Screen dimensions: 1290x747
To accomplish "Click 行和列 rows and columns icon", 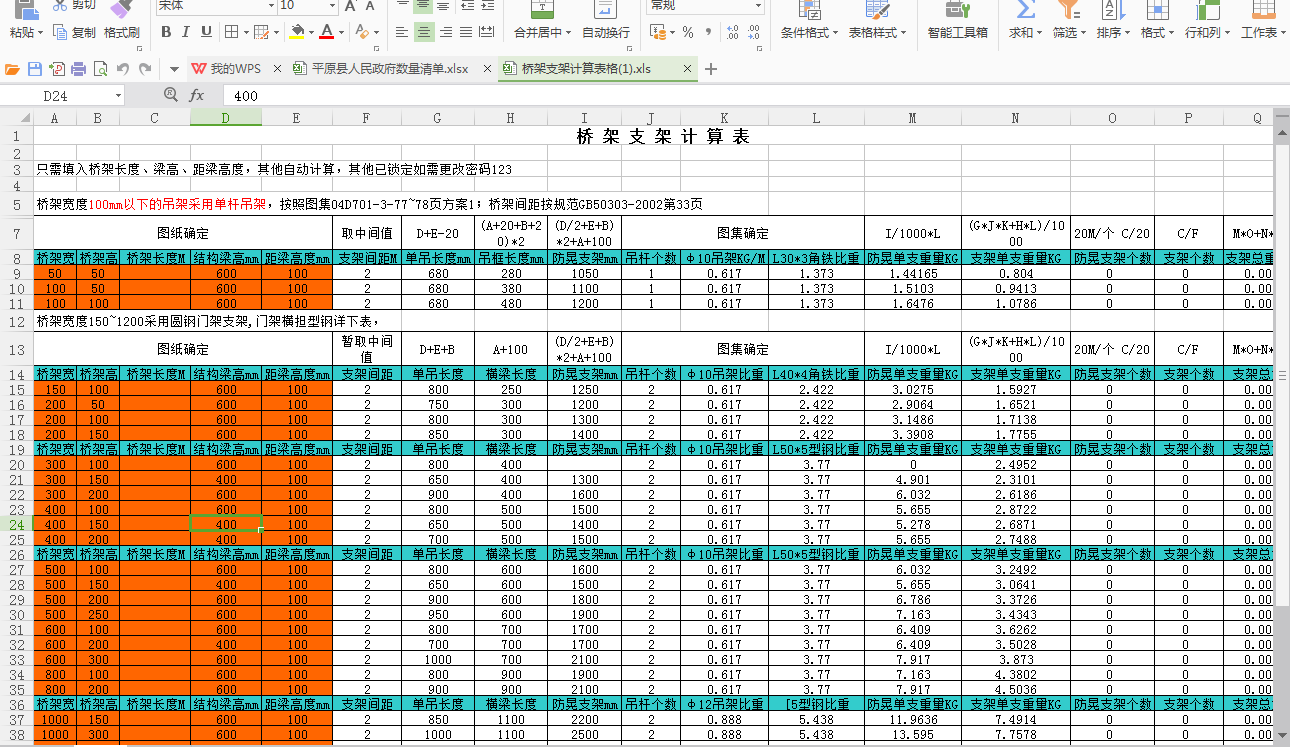I will click(1207, 10).
